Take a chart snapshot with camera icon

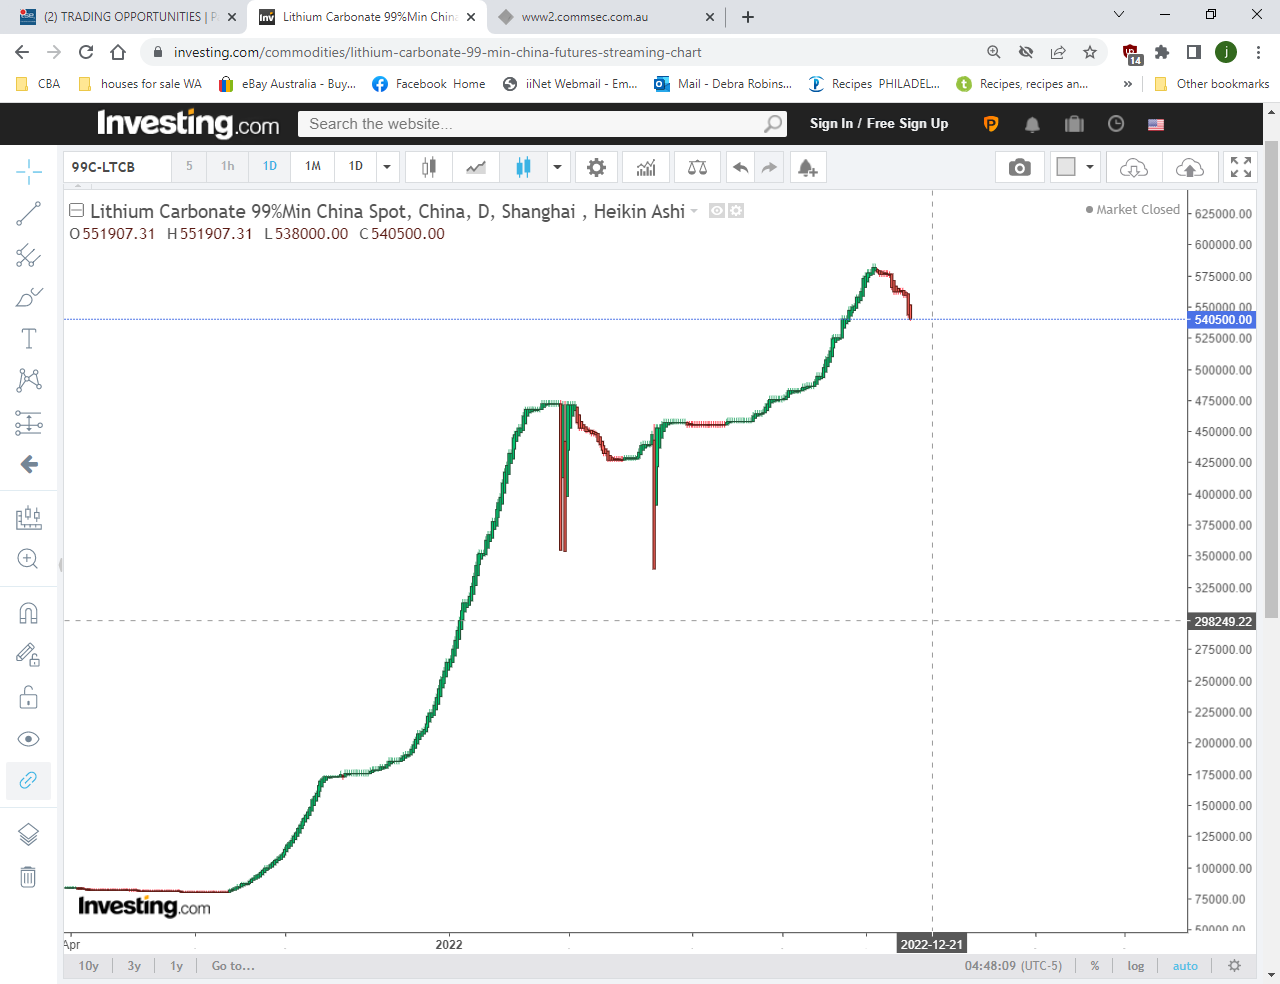[1019, 167]
